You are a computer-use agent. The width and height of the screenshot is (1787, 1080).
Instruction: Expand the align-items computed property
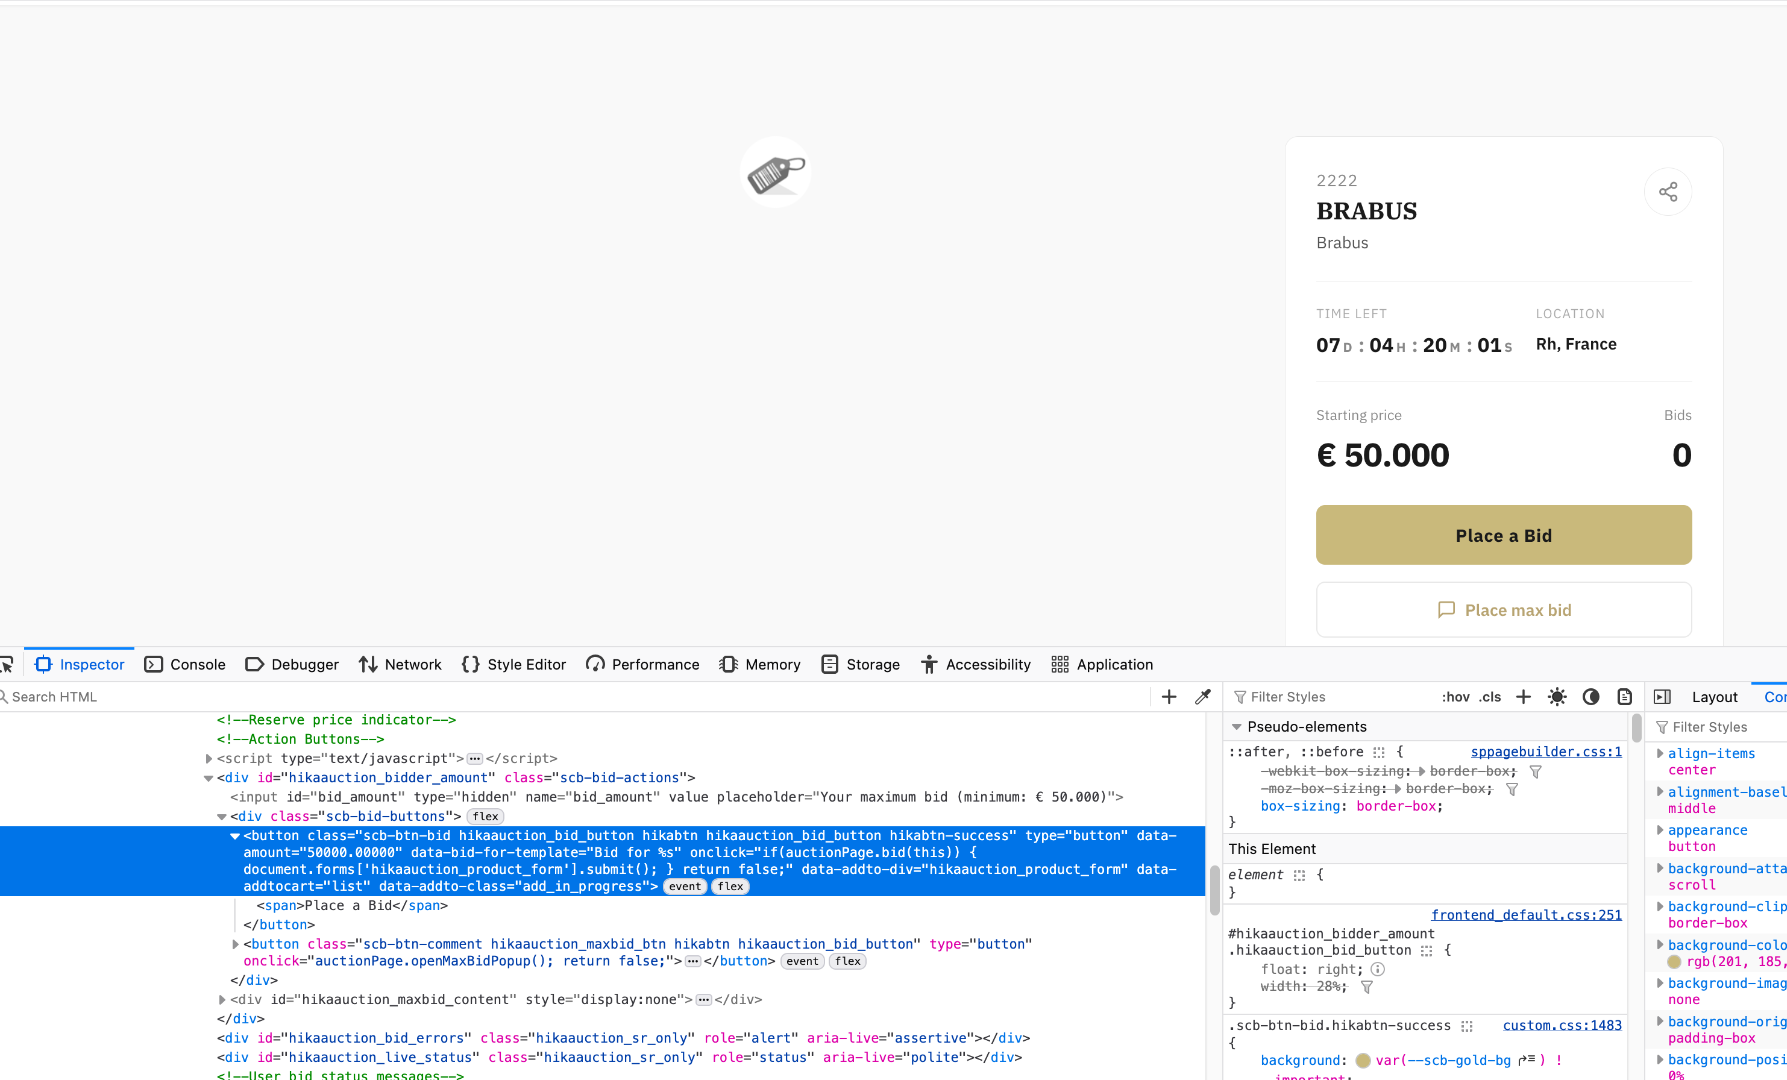click(x=1660, y=754)
